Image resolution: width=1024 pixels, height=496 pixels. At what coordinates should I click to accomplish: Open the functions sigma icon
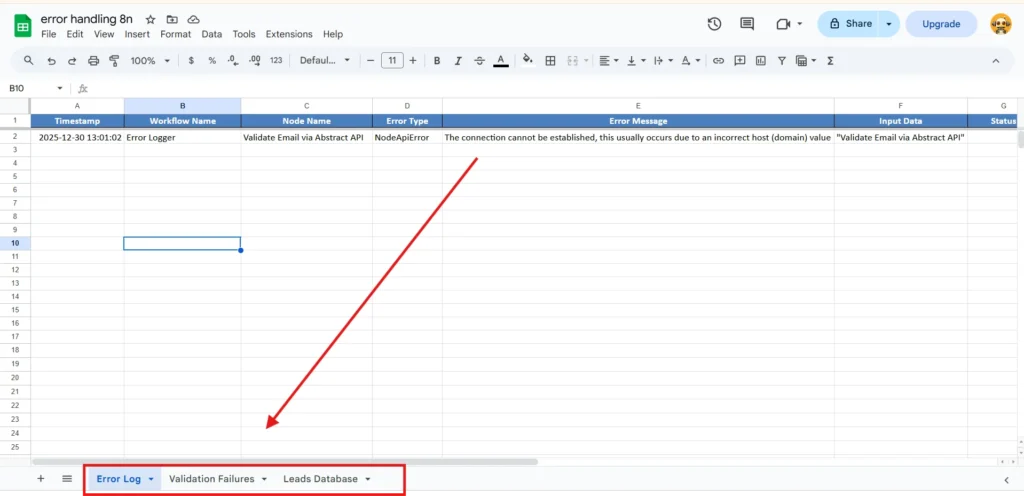pos(831,61)
